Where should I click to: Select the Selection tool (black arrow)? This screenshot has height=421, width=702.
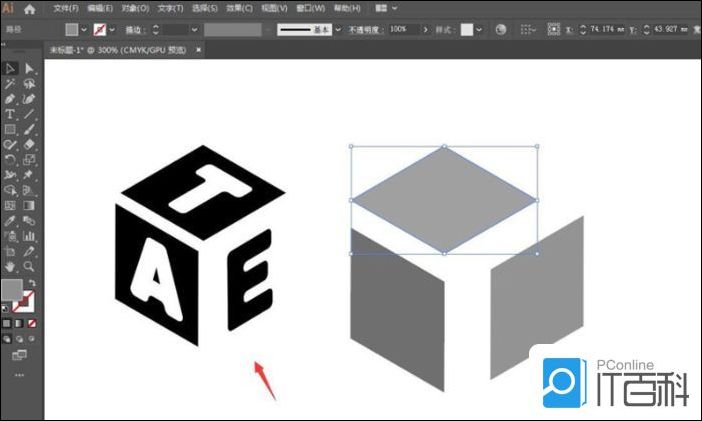[10, 69]
